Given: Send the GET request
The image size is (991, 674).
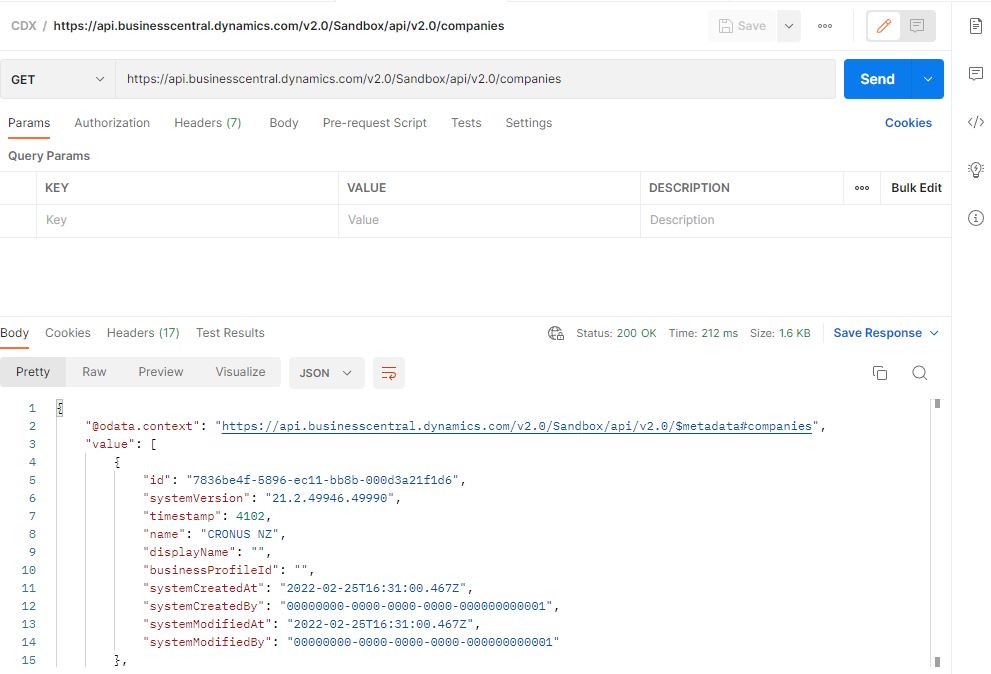Looking at the screenshot, I should tap(877, 79).
